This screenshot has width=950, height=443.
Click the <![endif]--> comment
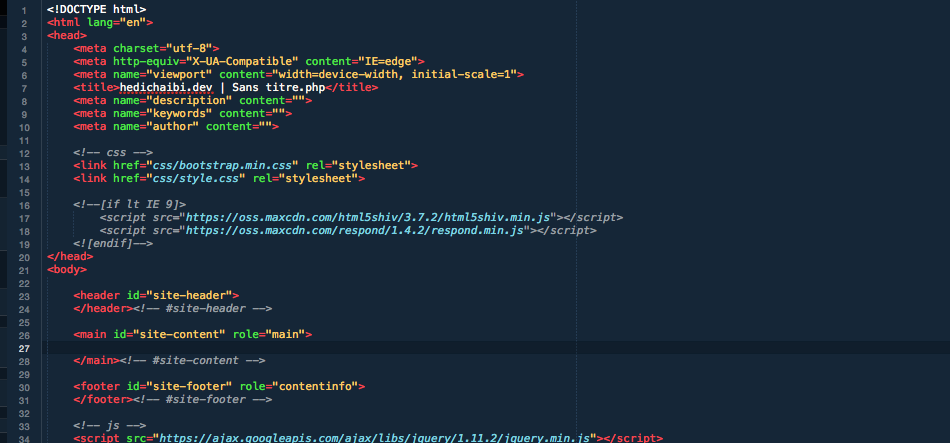point(113,244)
